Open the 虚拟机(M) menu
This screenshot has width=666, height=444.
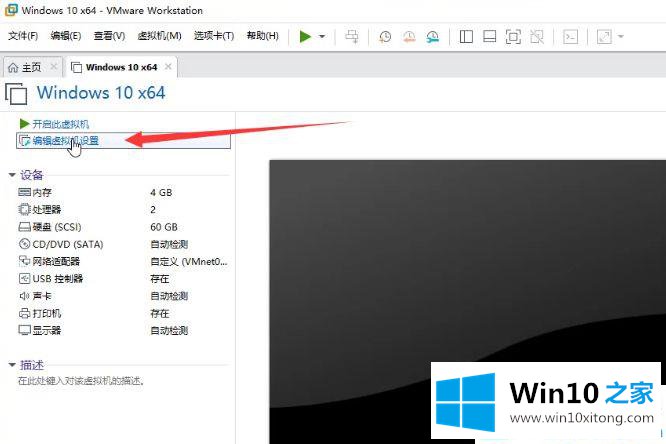coord(159,36)
